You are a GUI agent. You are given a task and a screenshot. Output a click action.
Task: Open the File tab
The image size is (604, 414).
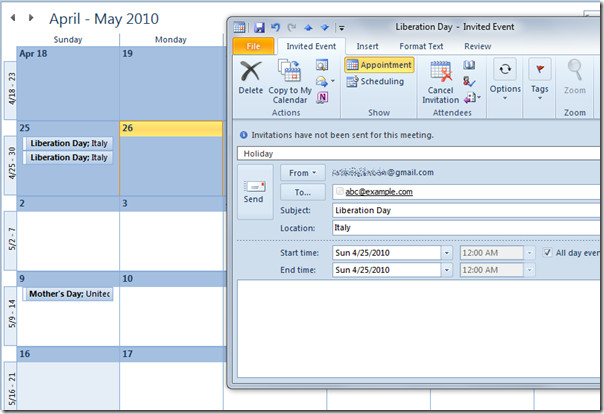tap(253, 46)
